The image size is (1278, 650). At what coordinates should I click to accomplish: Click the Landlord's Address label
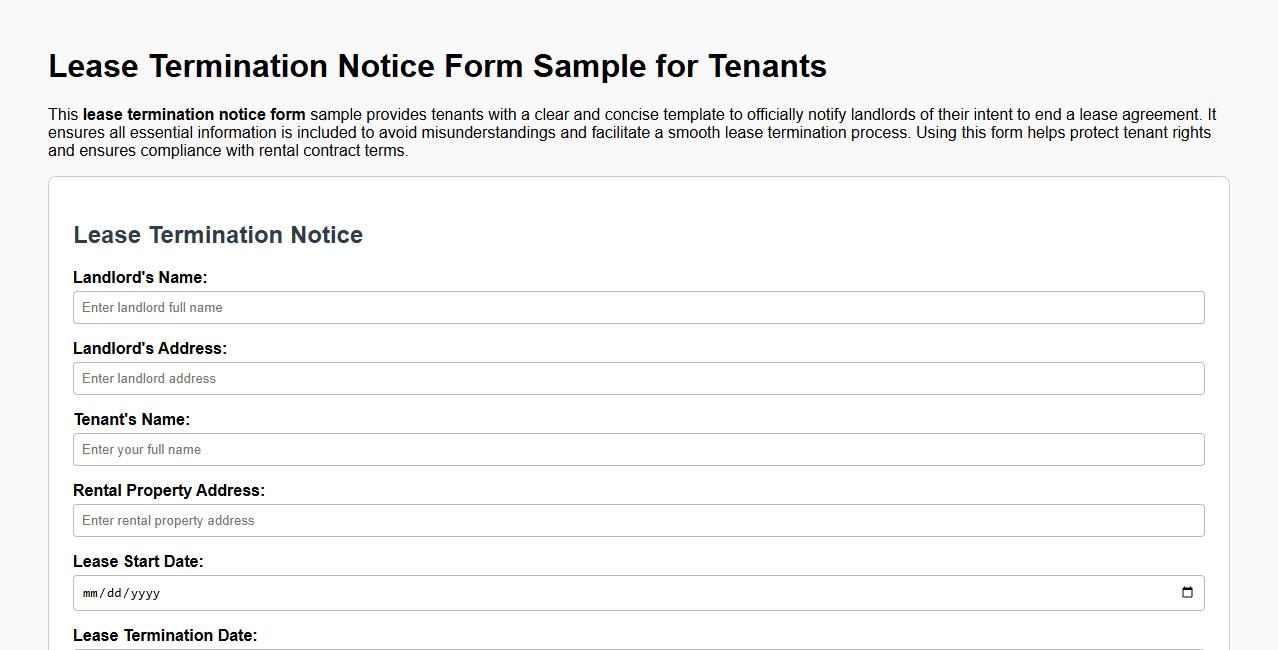click(x=150, y=348)
